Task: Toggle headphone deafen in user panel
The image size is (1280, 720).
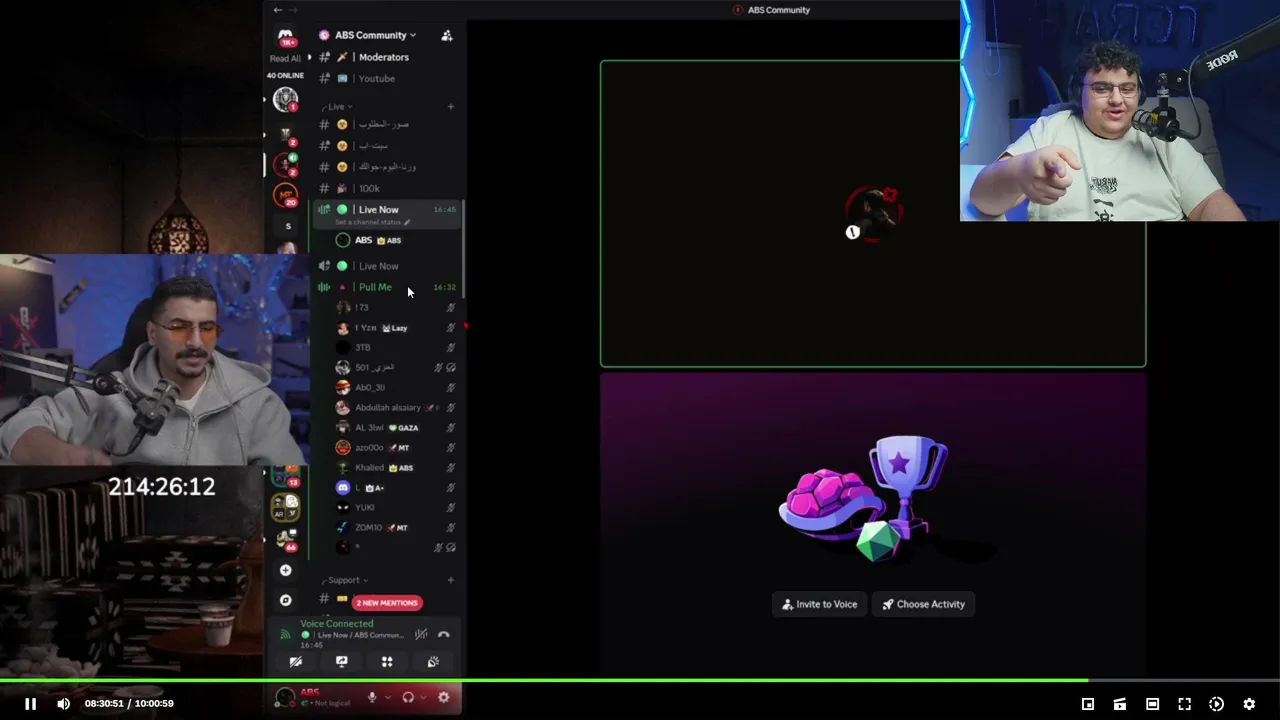Action: tap(408, 697)
